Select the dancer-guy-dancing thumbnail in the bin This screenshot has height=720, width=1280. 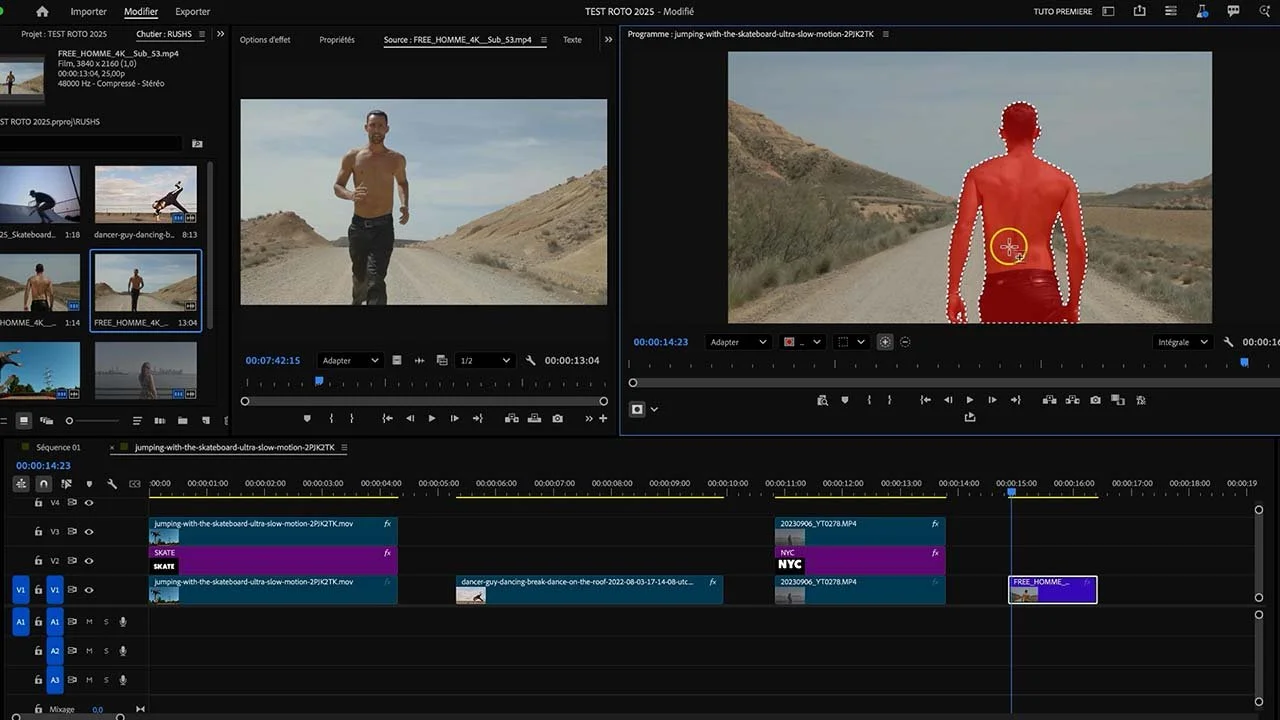pos(145,194)
